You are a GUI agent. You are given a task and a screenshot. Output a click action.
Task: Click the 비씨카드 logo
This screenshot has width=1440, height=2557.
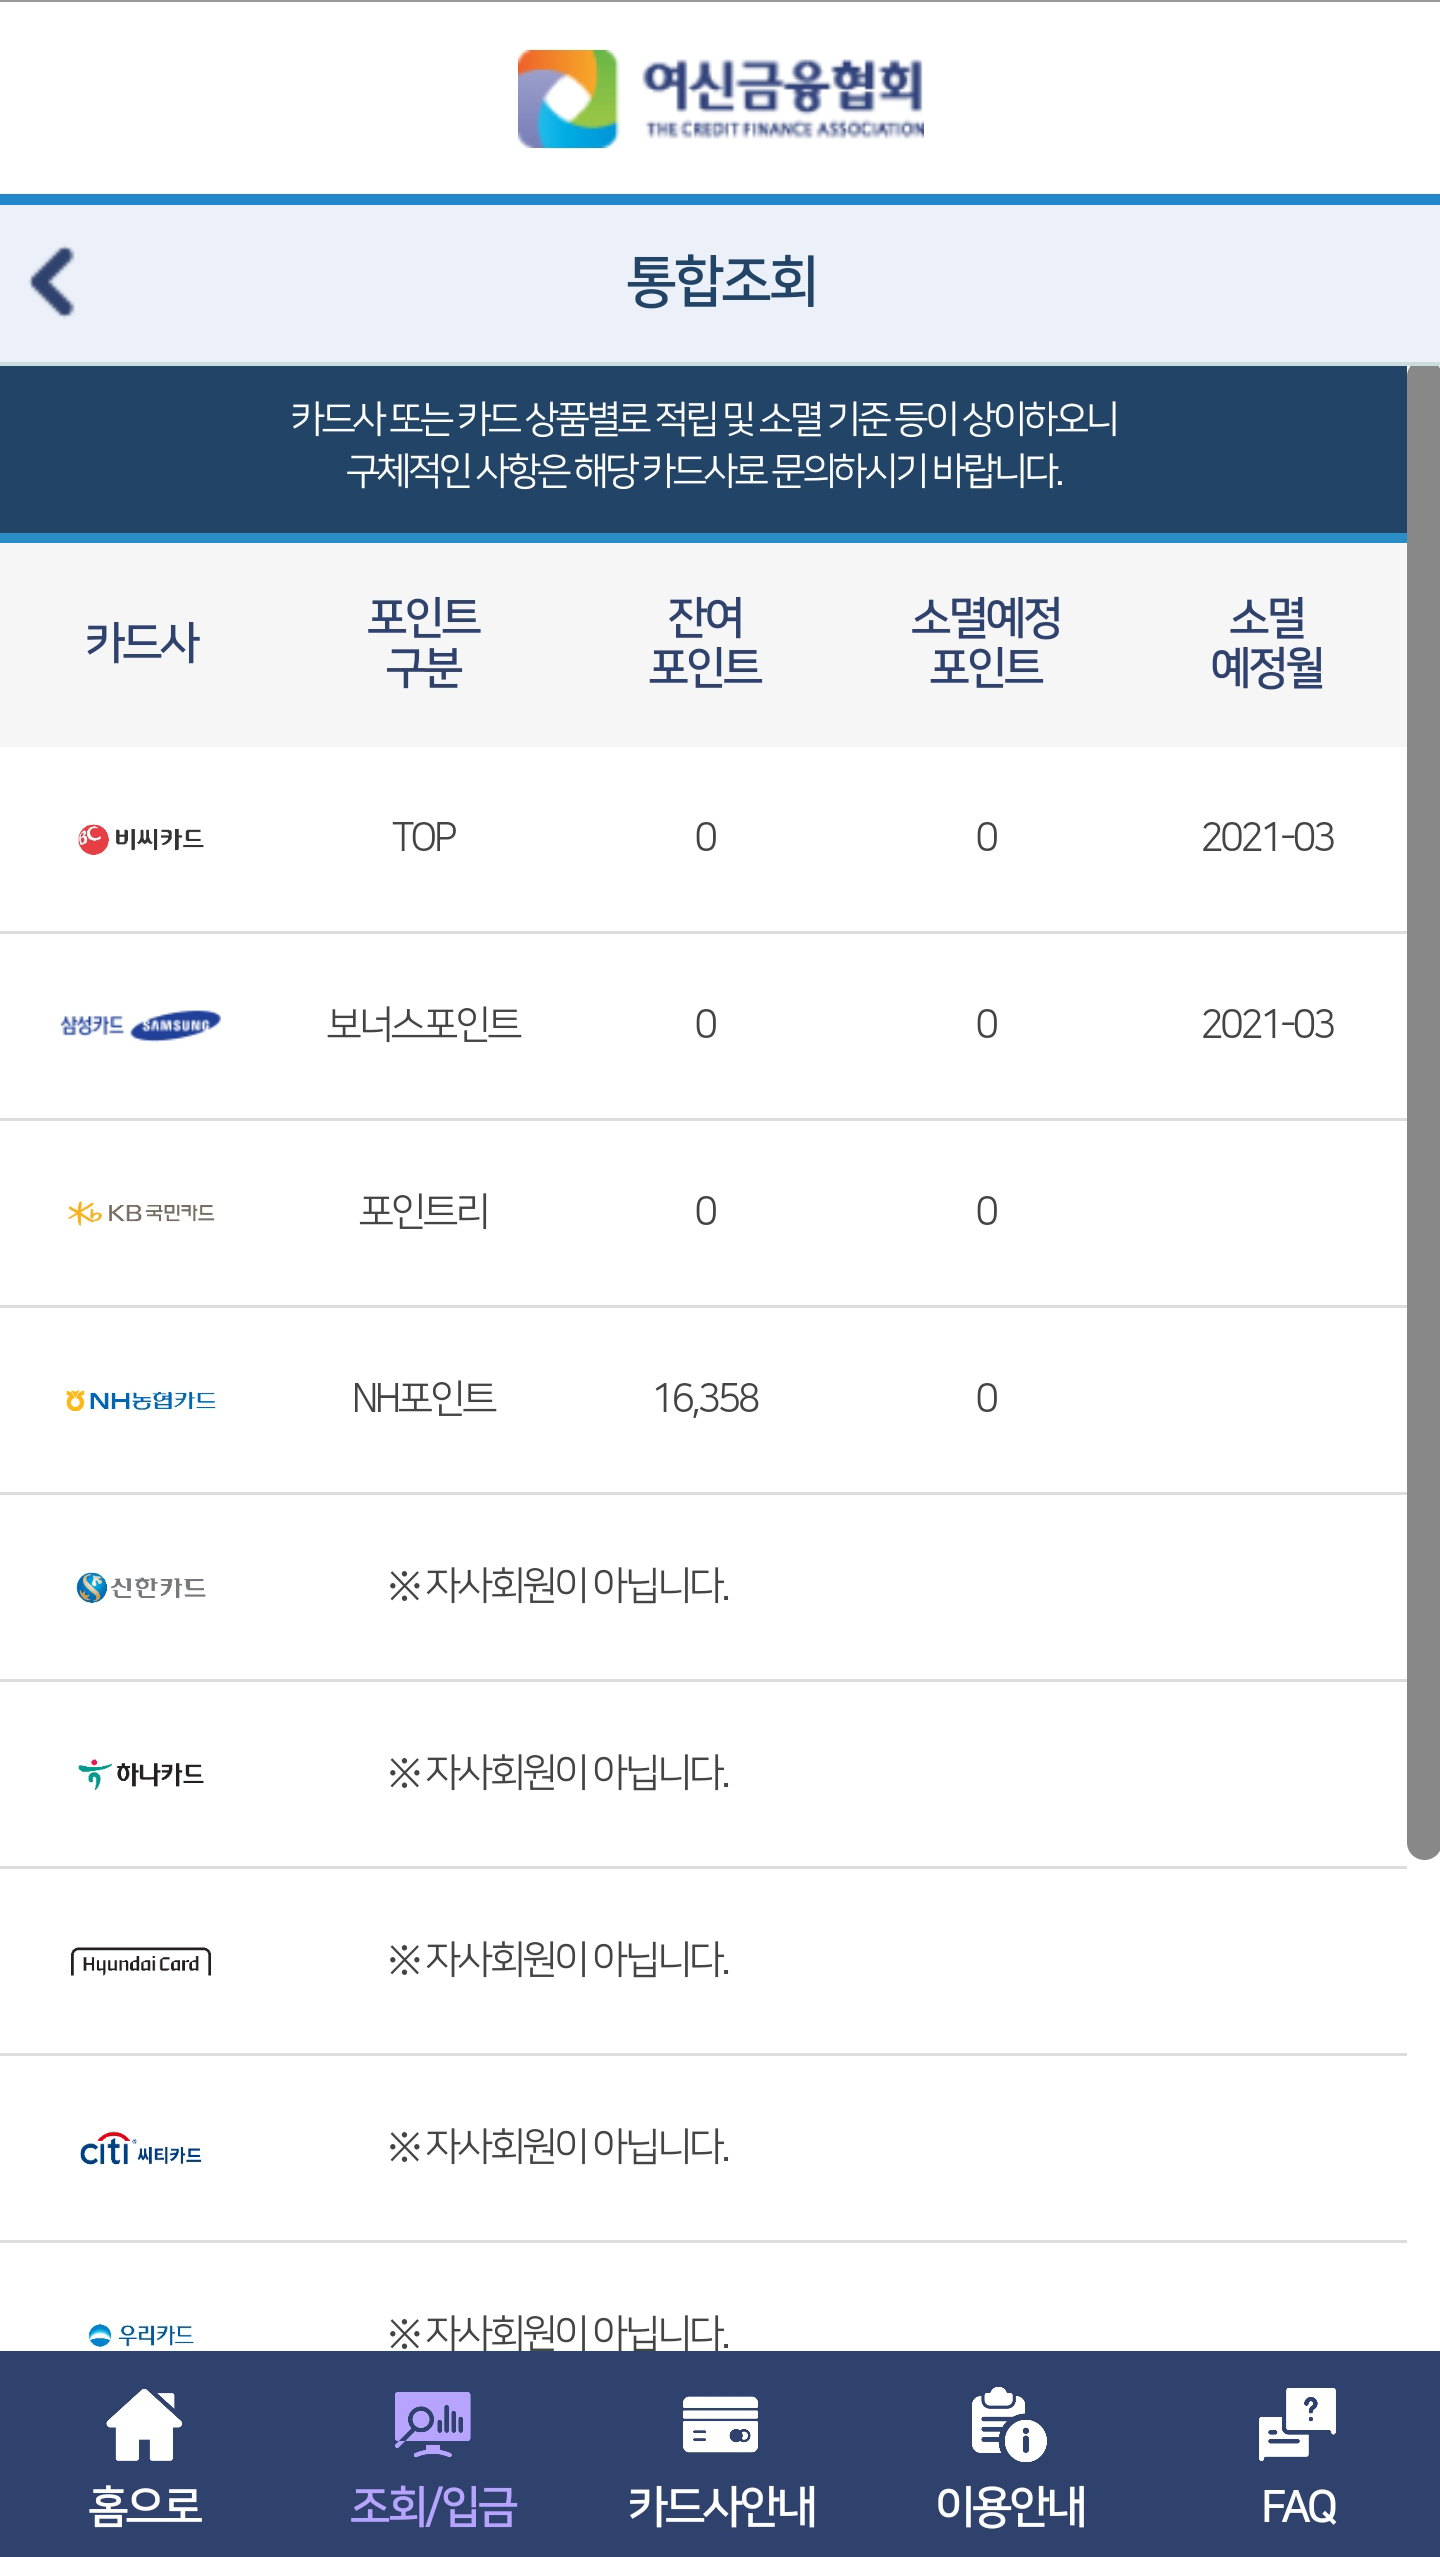pos(141,838)
